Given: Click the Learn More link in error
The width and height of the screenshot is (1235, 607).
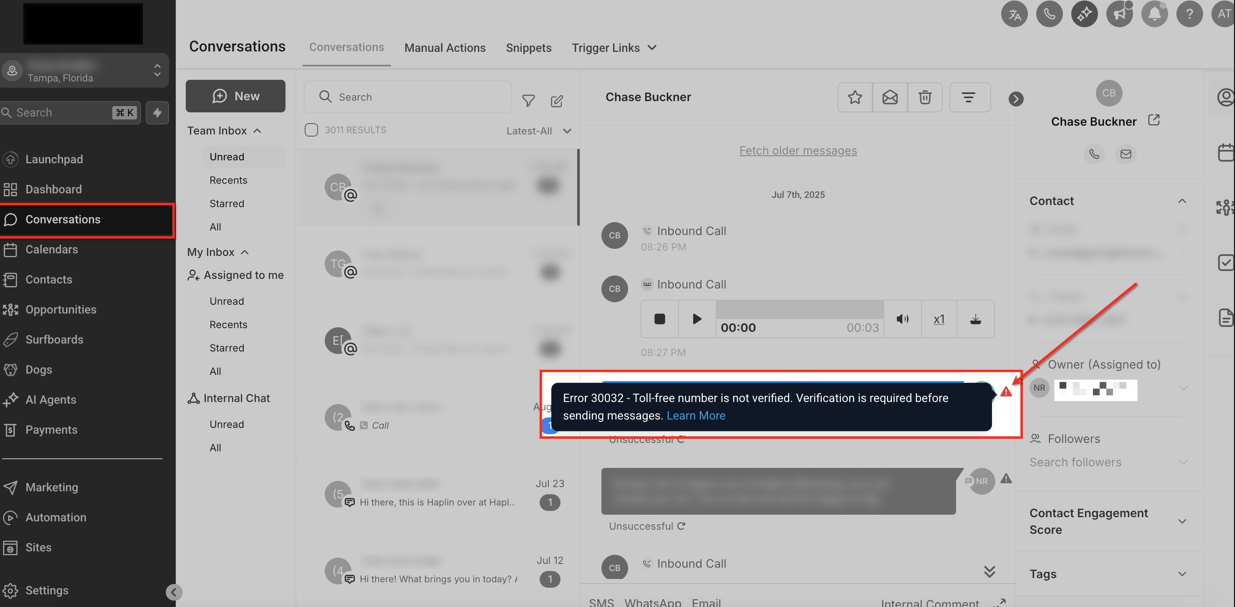Looking at the screenshot, I should coord(696,416).
